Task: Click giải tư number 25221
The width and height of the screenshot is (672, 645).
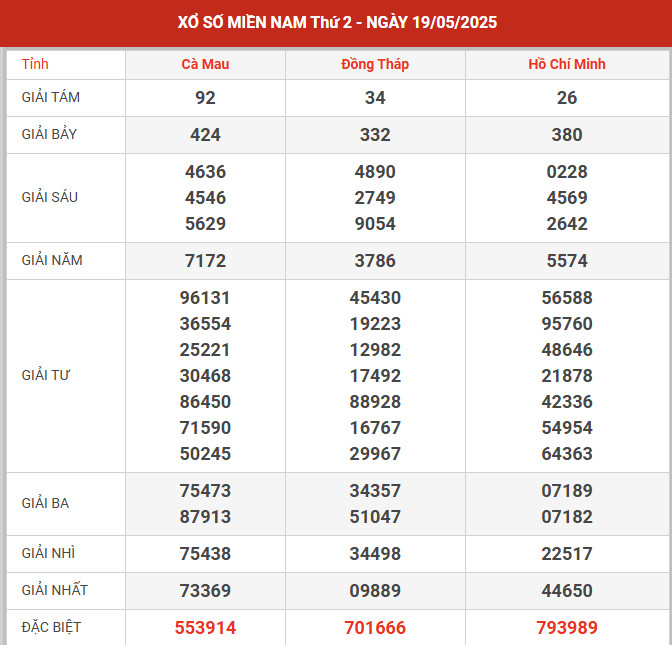Action: [205, 350]
